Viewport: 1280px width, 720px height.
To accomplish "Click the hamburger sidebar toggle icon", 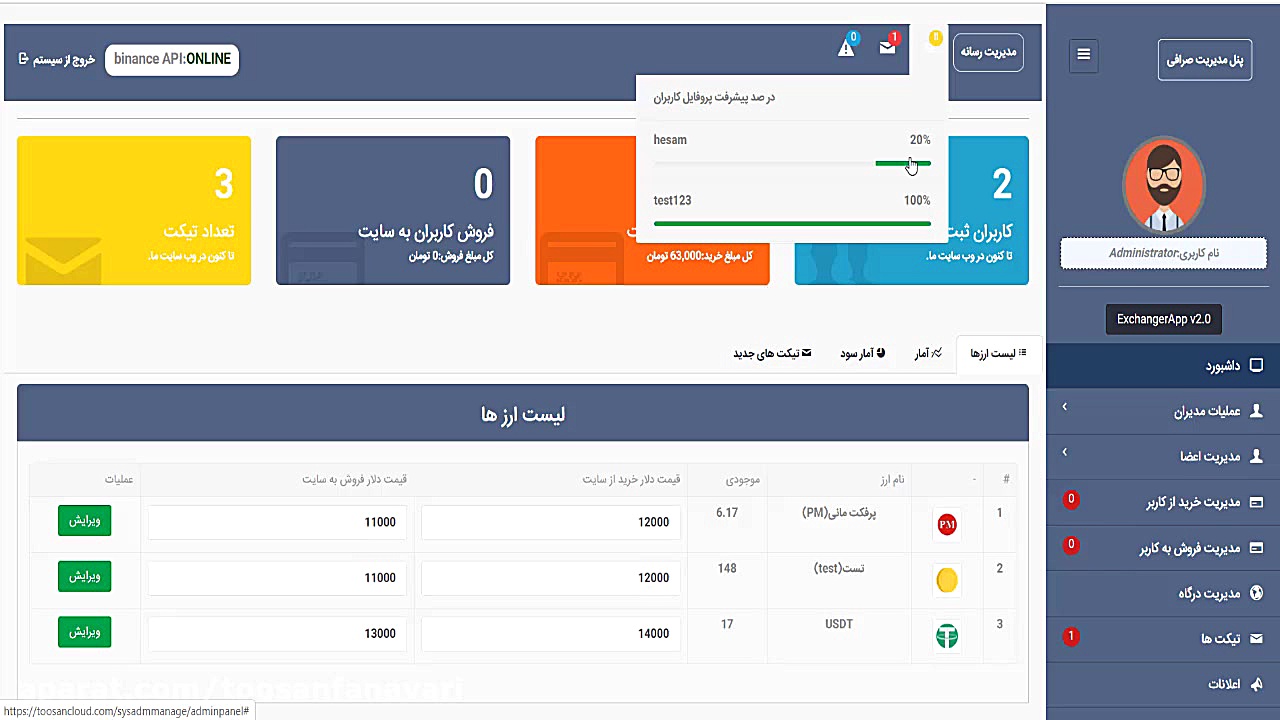I will click(1083, 55).
